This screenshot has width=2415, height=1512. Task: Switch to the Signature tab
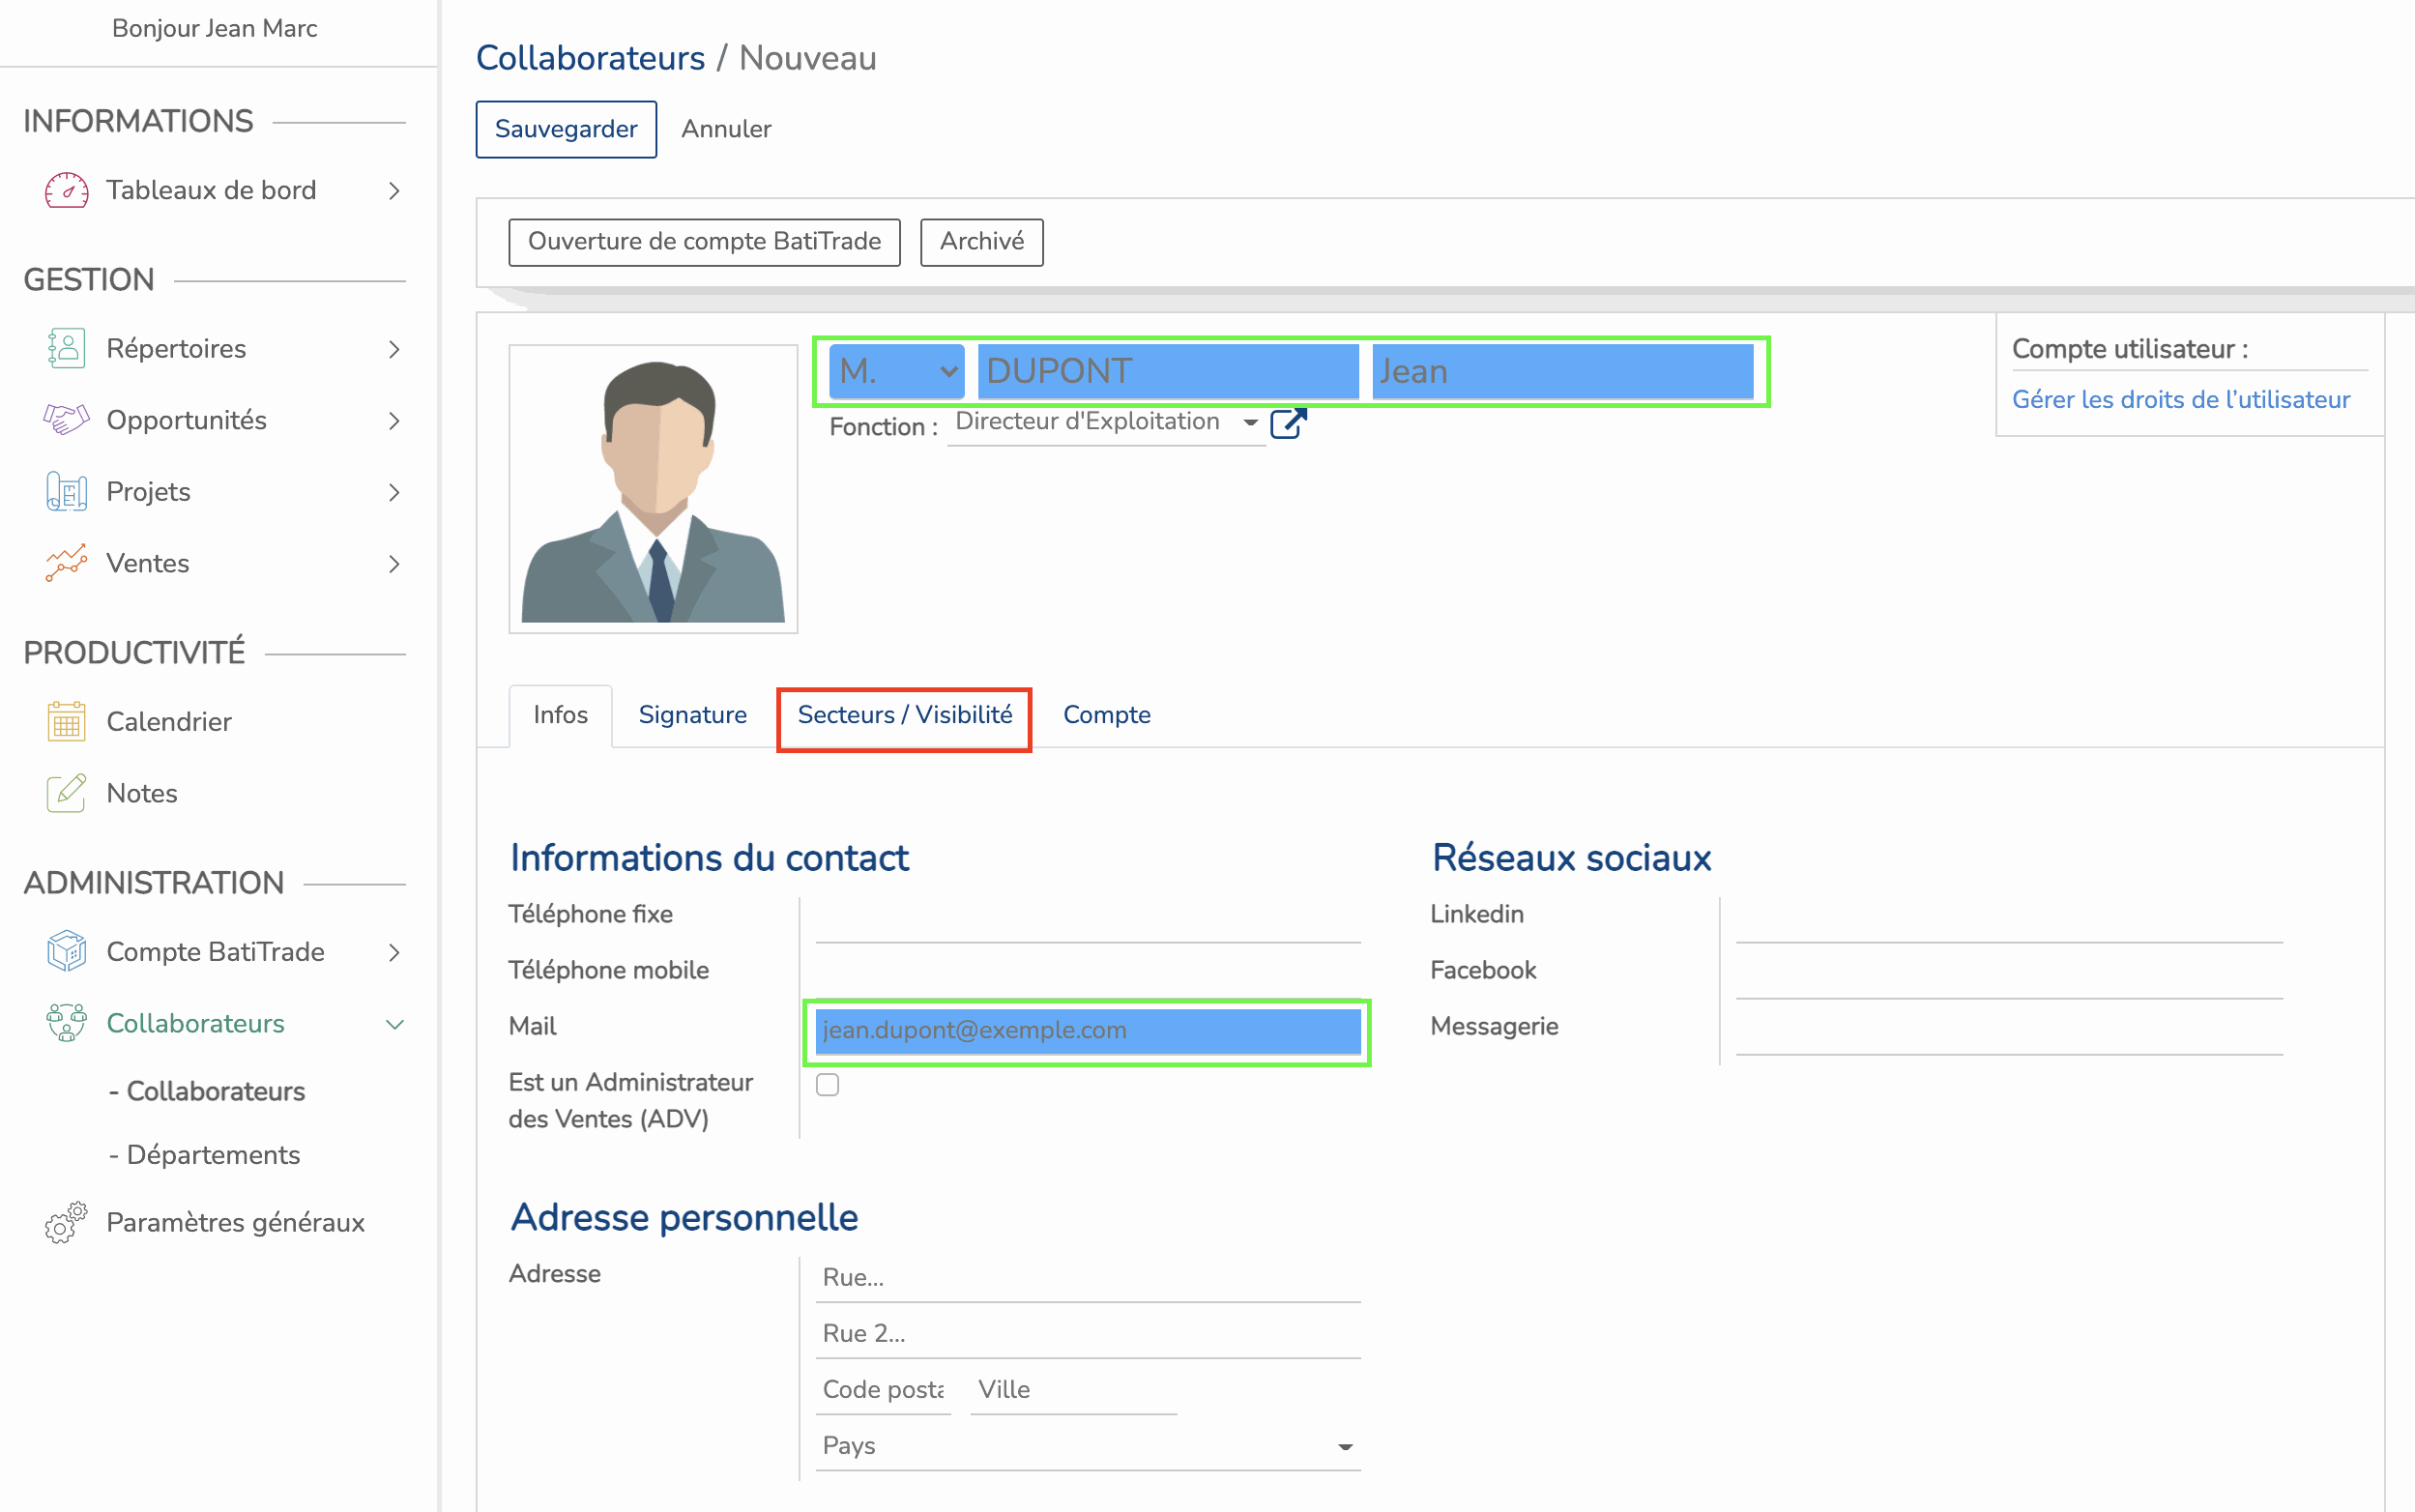[691, 714]
